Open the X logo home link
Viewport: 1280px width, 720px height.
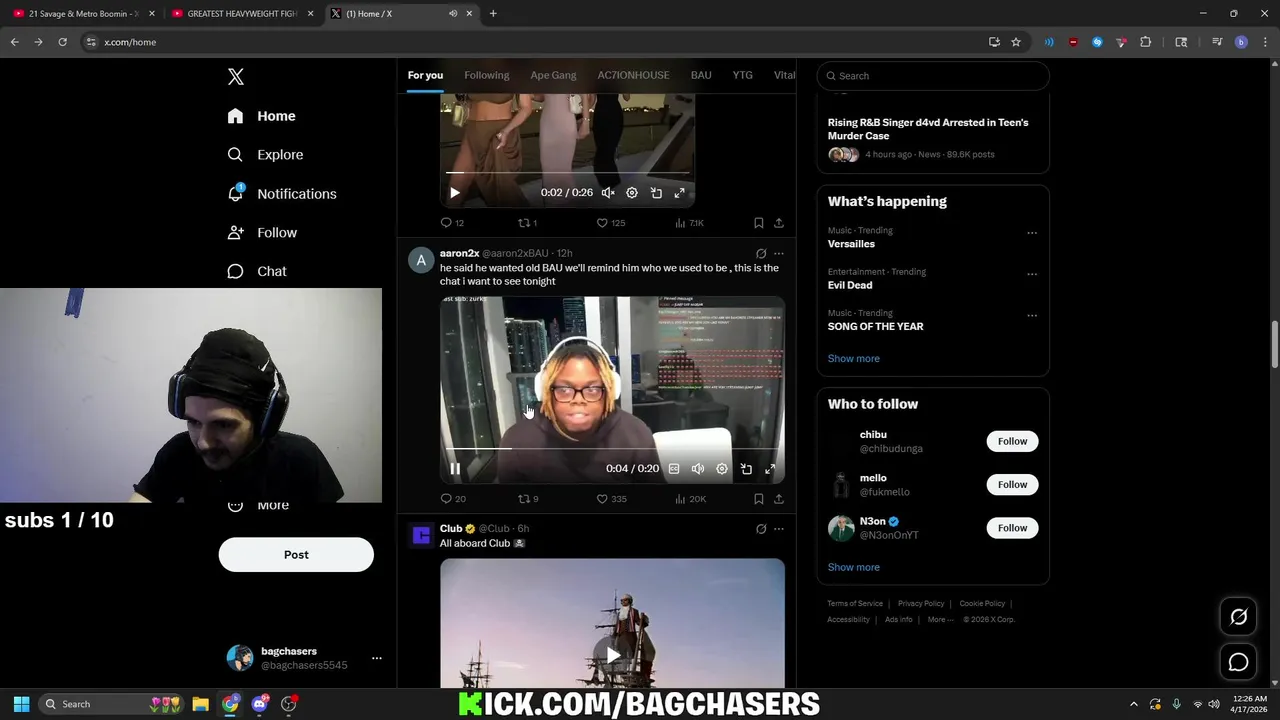236,77
